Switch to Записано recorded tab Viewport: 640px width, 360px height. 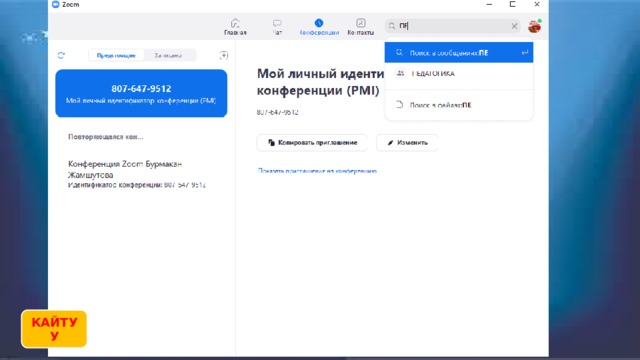[168, 55]
